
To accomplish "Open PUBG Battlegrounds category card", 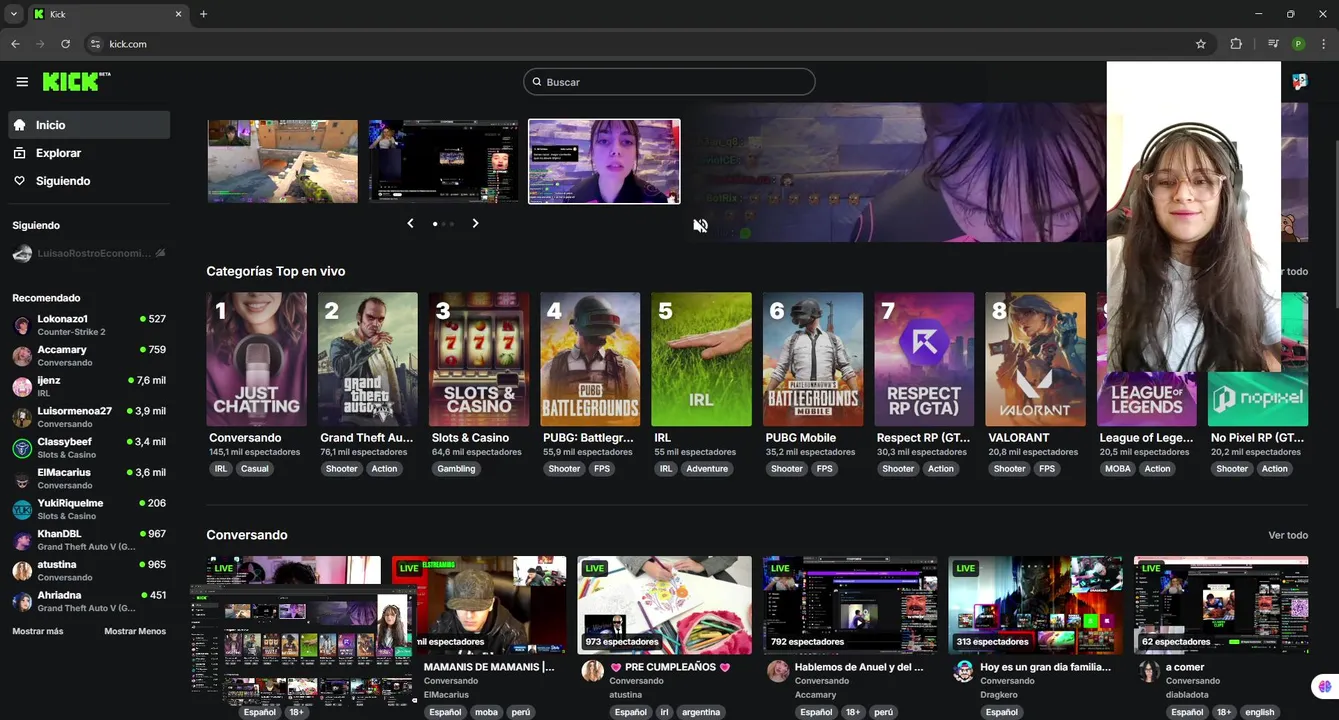I will point(590,359).
